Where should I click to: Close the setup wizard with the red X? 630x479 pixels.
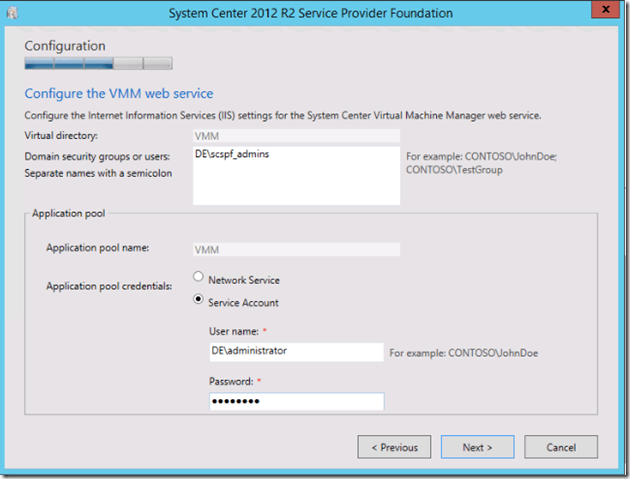tap(600, 12)
